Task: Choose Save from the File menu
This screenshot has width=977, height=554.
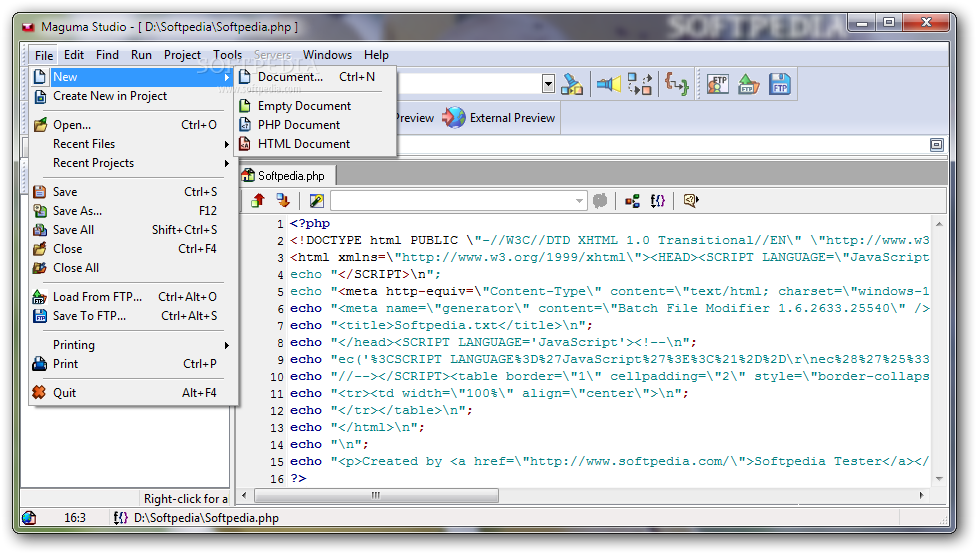Action: pyautogui.click(x=133, y=192)
